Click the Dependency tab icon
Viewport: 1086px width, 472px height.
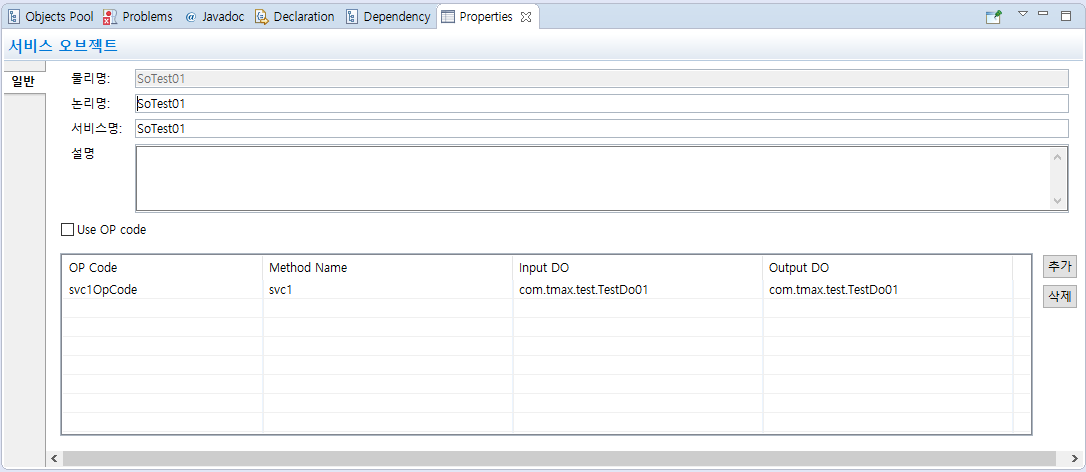tap(352, 17)
